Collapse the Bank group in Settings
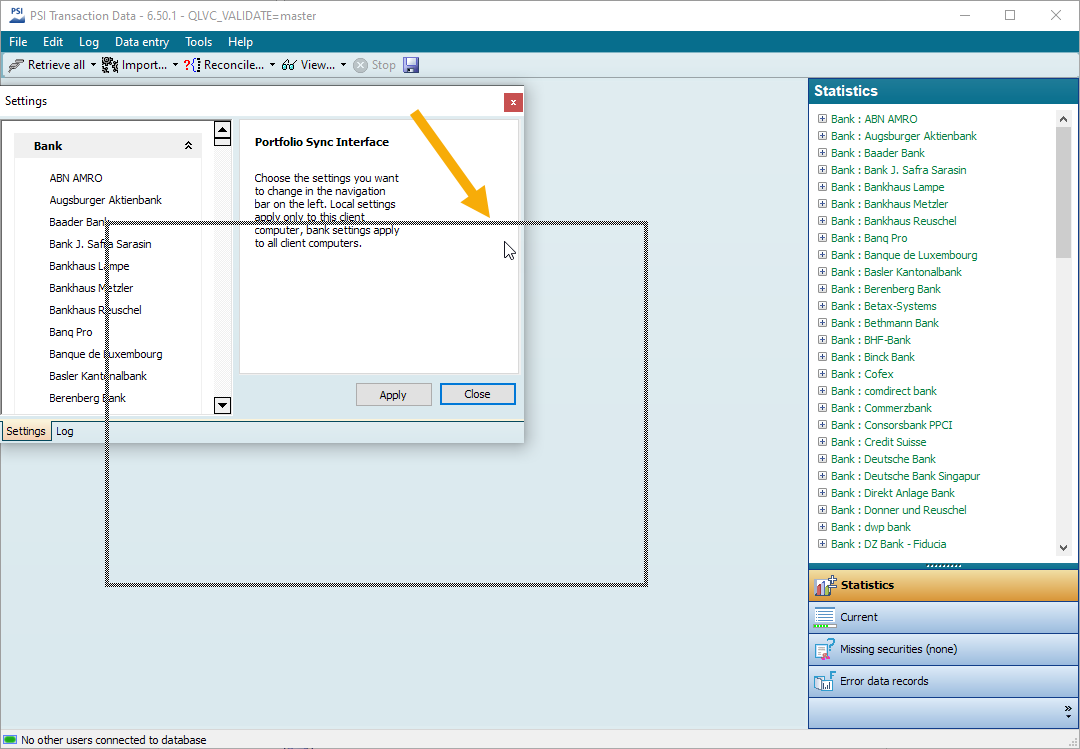This screenshot has width=1080, height=749. pos(188,146)
